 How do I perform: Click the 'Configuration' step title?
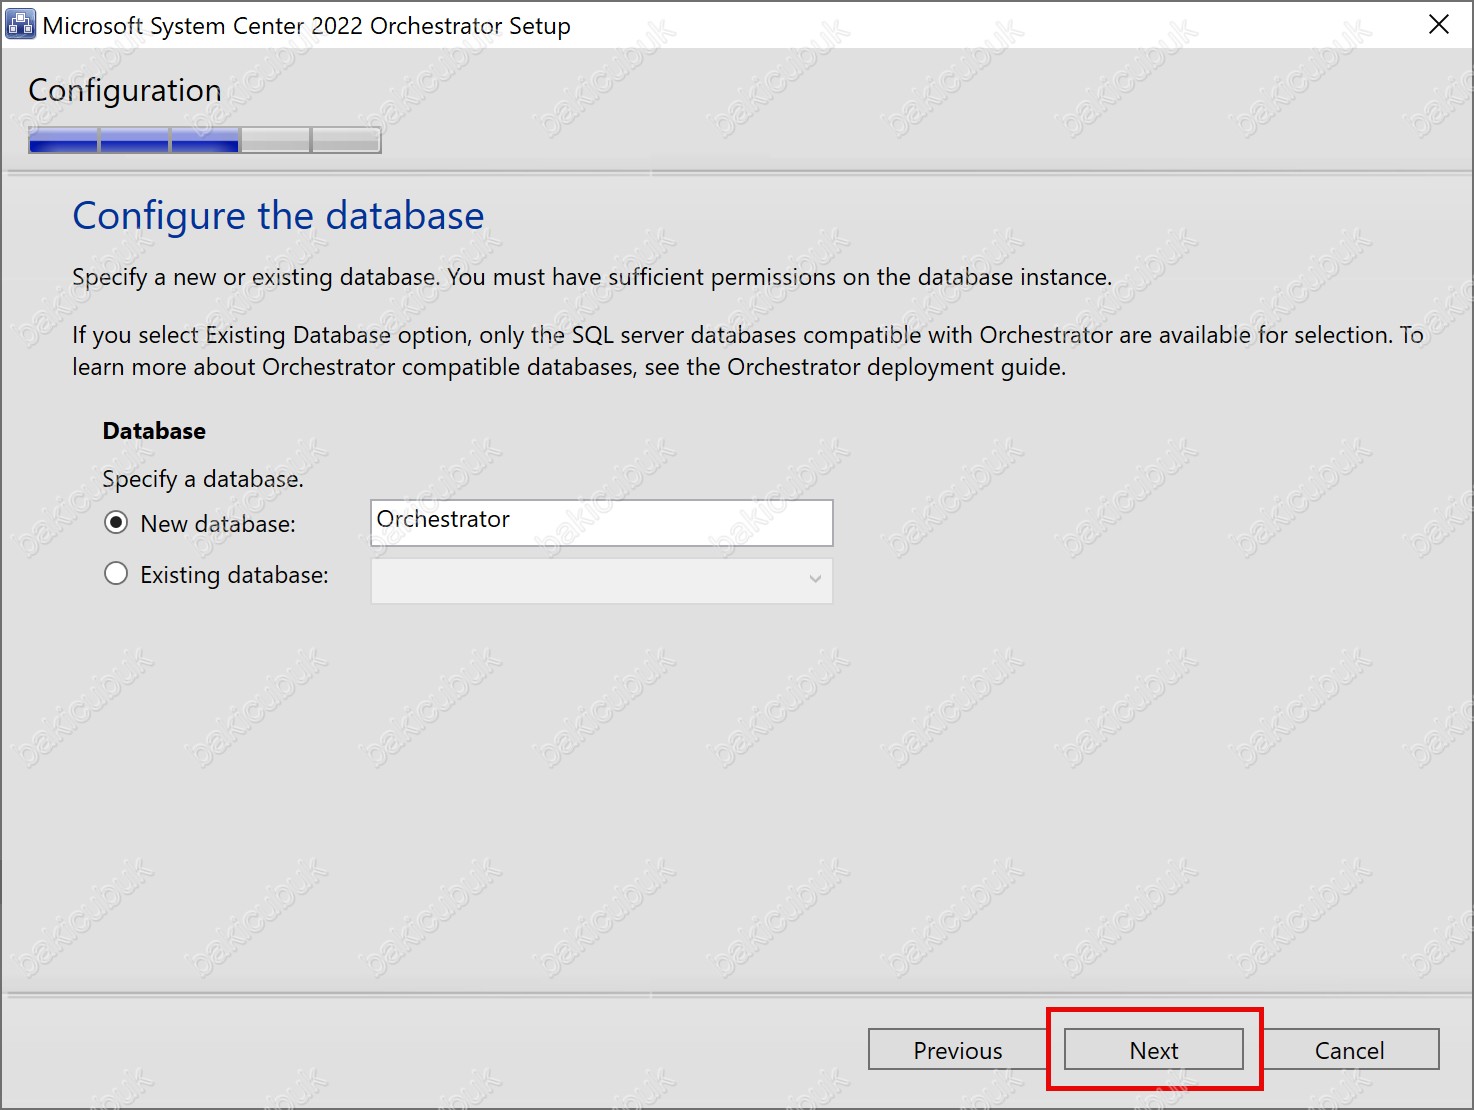pos(125,91)
